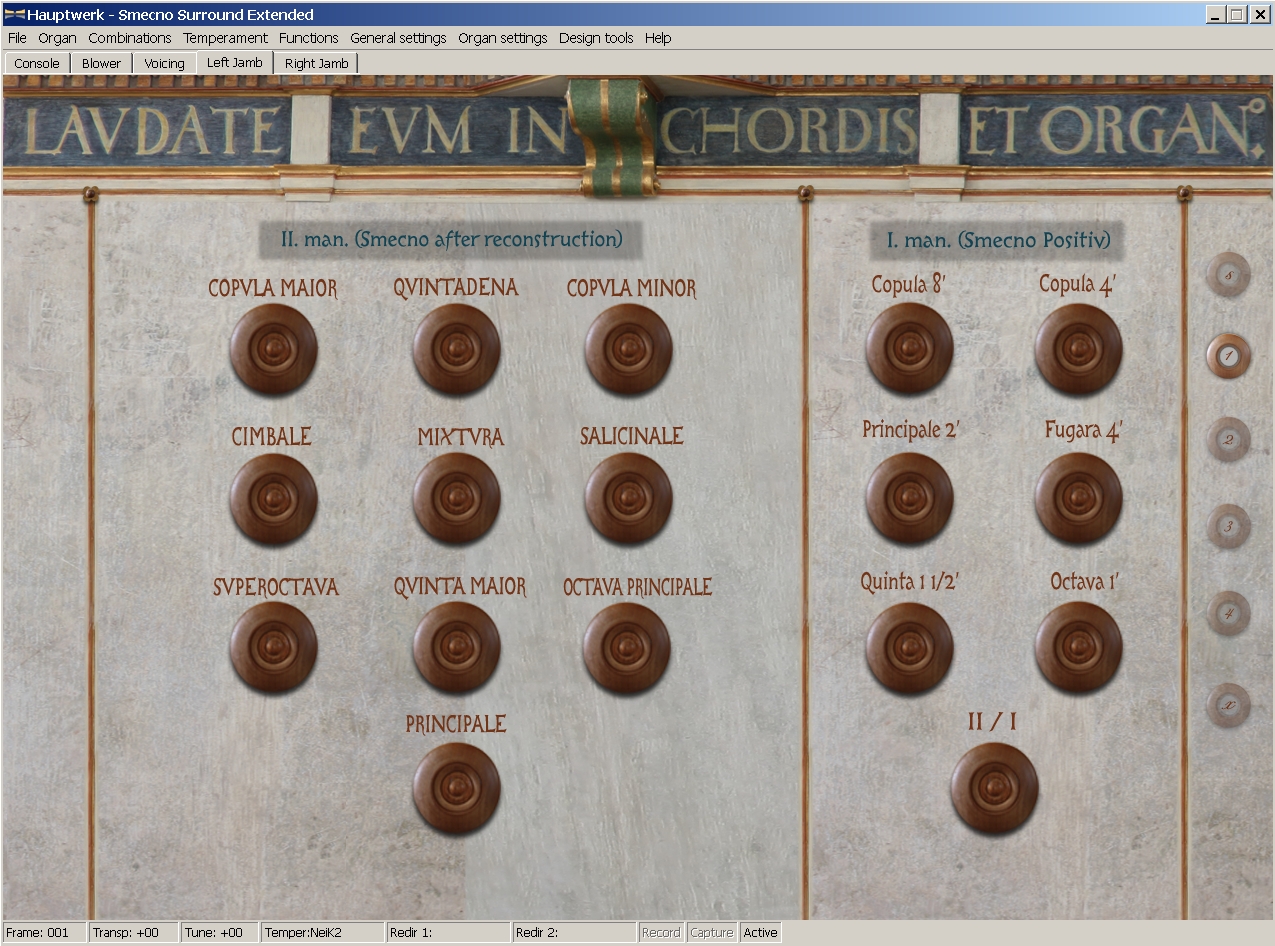Click the Frame: 001 status field
1275x946 pixels.
44,932
